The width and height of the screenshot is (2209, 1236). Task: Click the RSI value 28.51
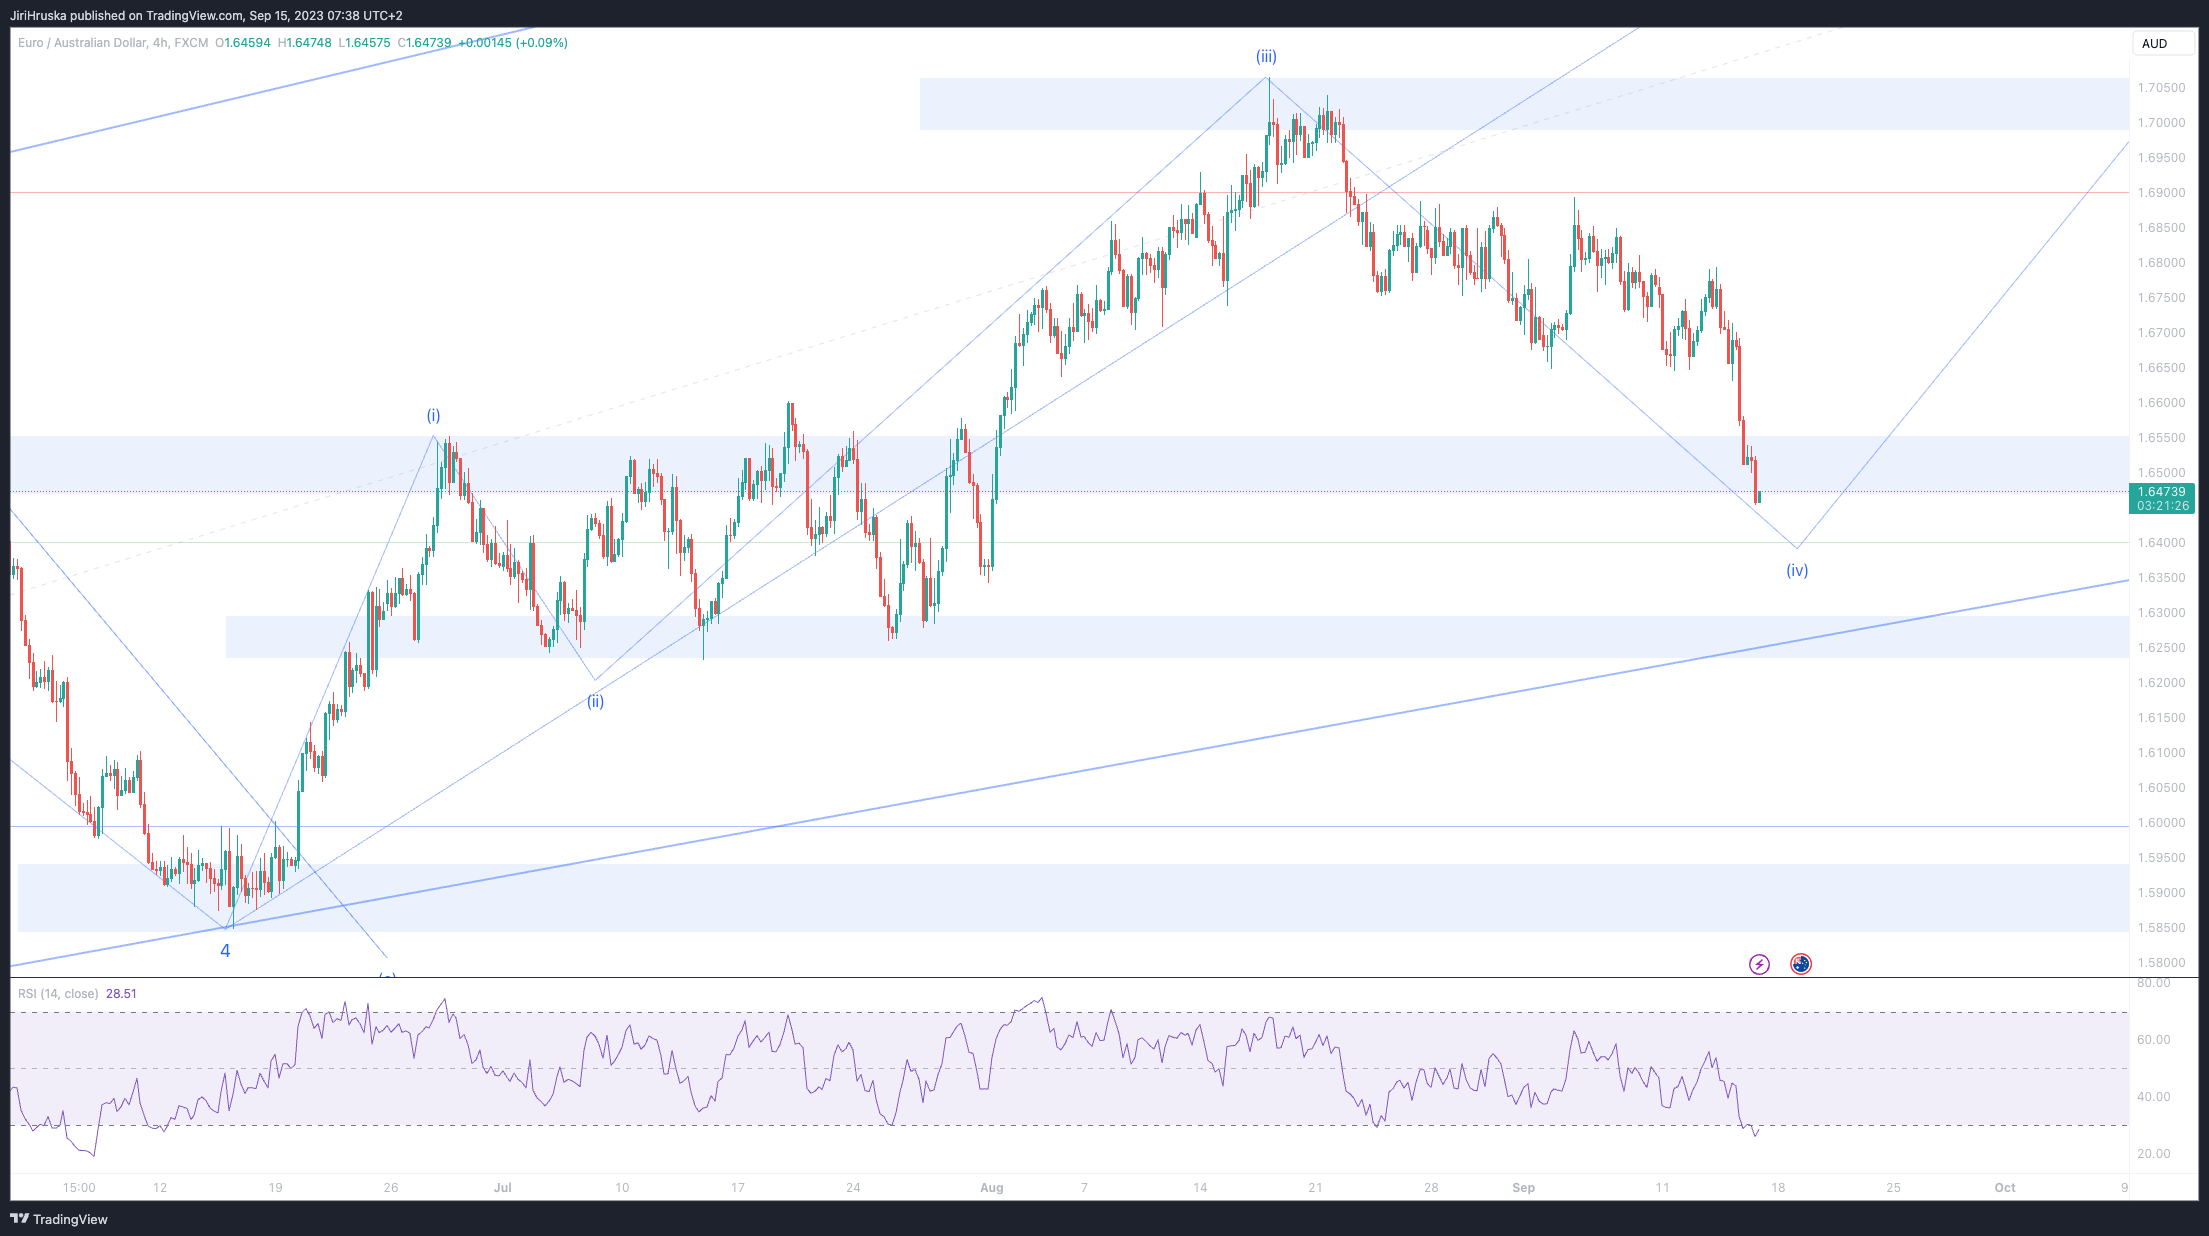point(121,994)
